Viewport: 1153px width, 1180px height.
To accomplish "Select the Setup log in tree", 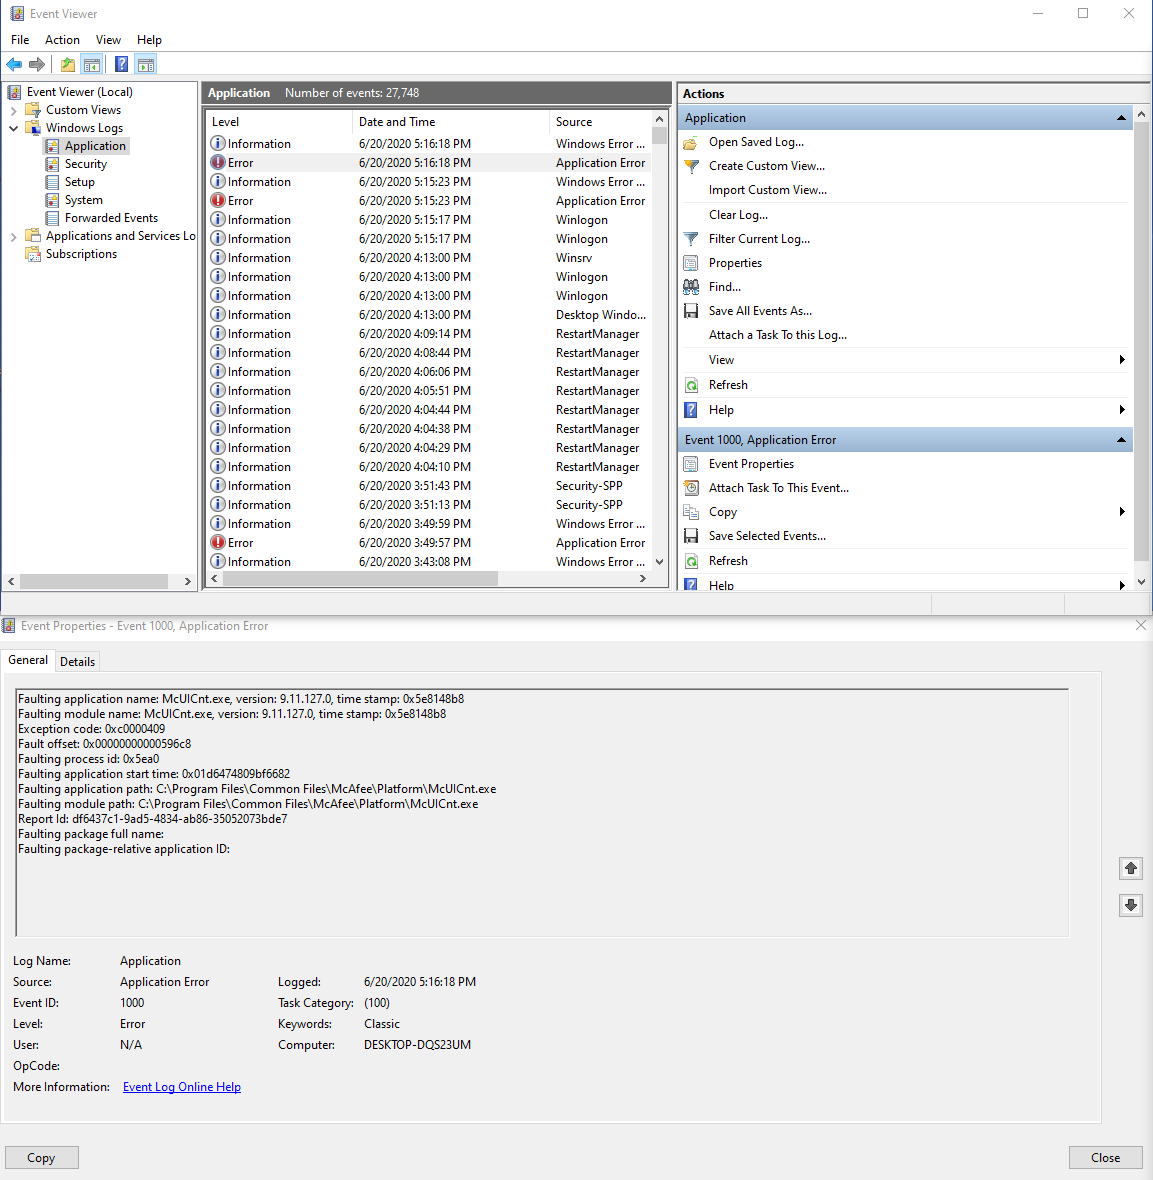I will (x=79, y=182).
